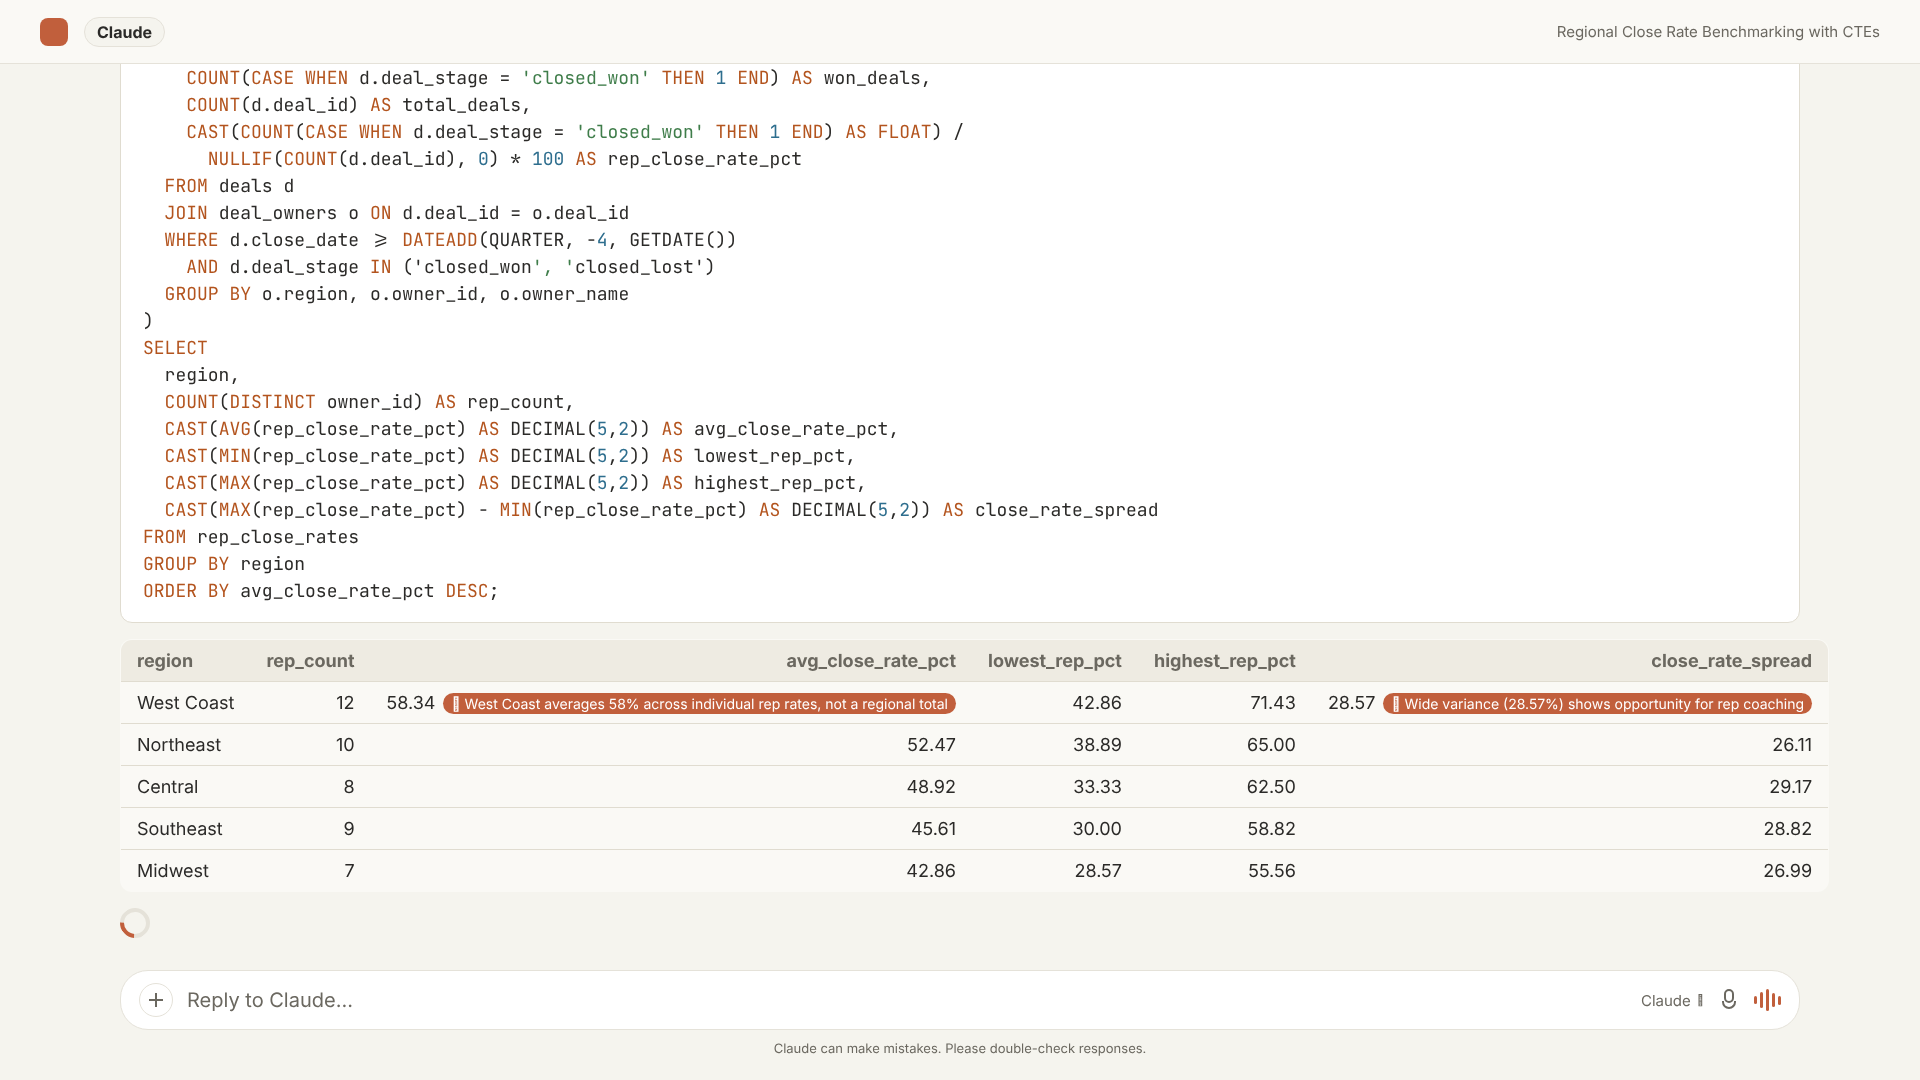The width and height of the screenshot is (1920, 1080).
Task: Click the 26.99 Midwest spread value
Action: tap(1788, 871)
